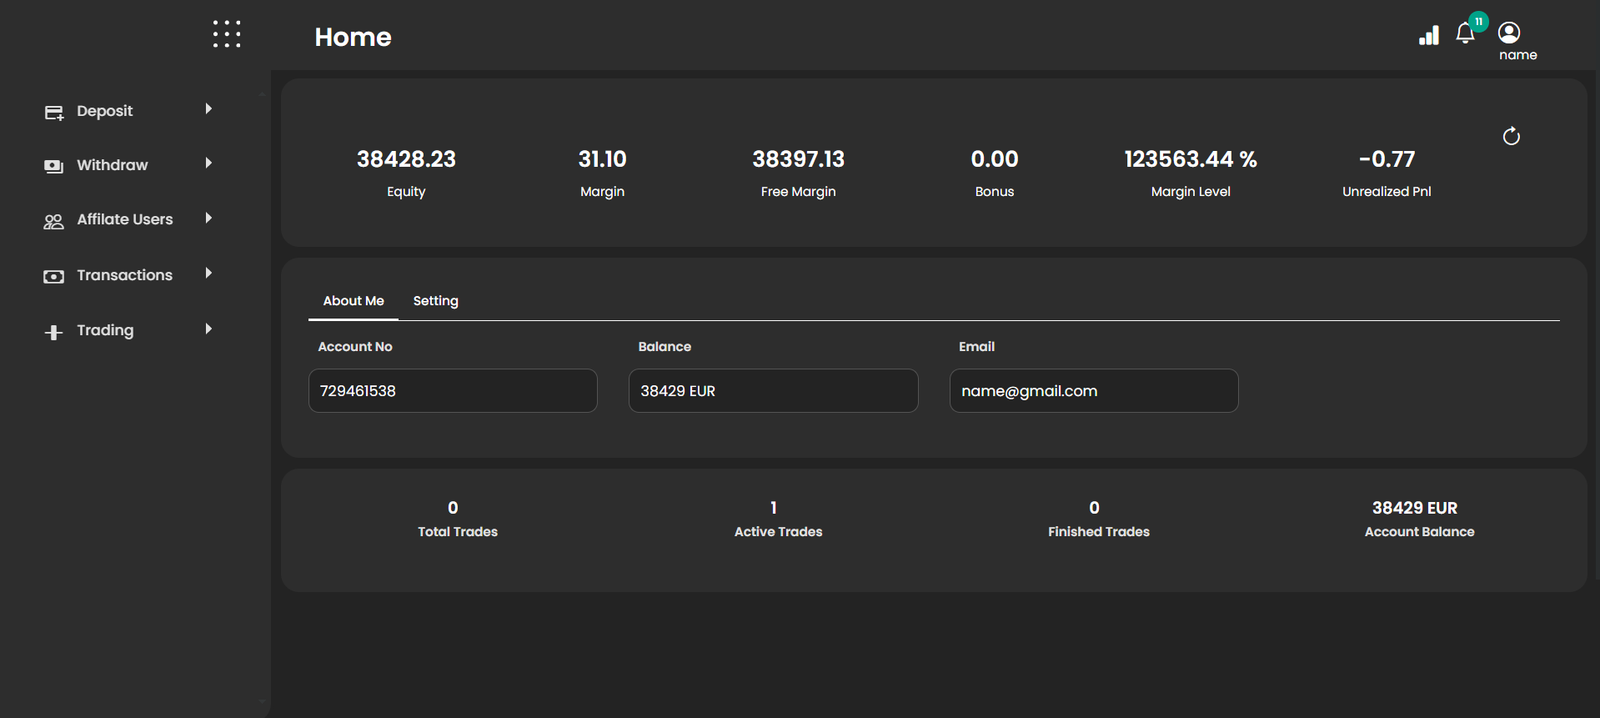1600x718 pixels.
Task: Click the Affiliate Users people icon
Action: 54,221
